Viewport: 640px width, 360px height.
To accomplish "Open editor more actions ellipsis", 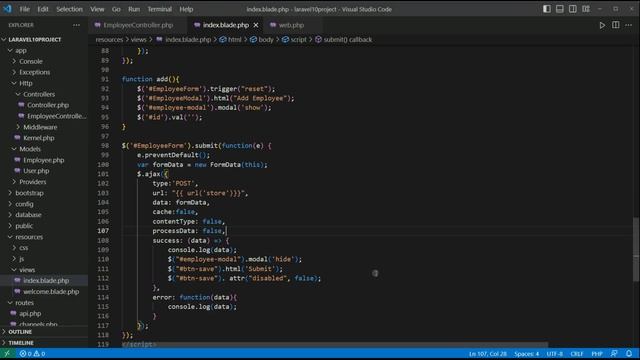I will (x=629, y=25).
